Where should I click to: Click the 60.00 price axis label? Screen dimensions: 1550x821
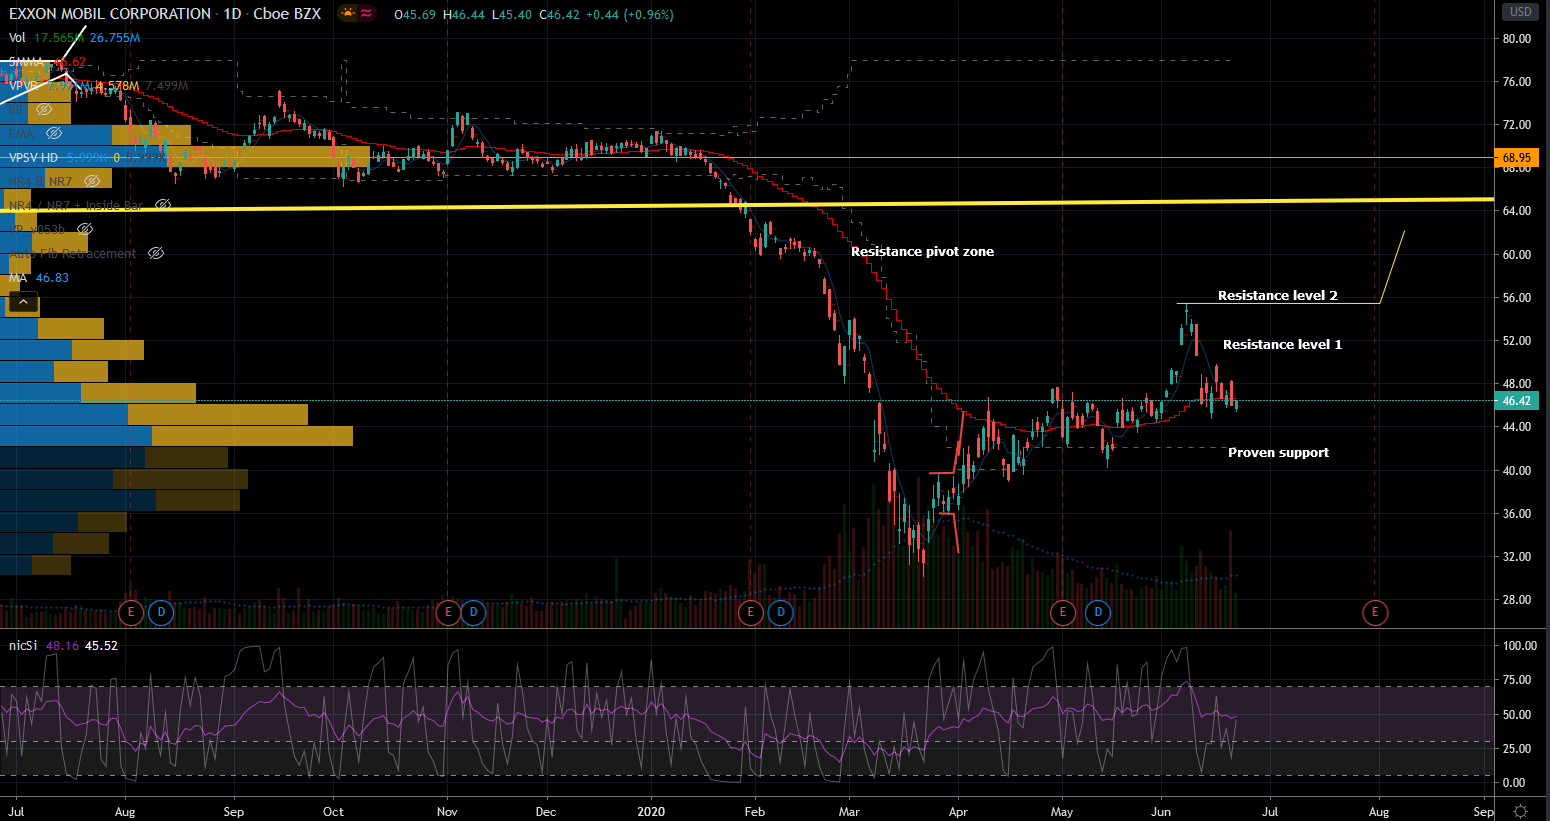(1517, 255)
